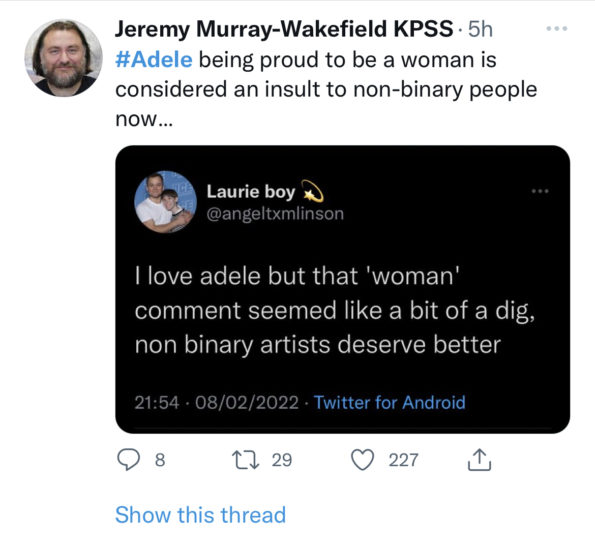
Task: Like the tweet with the heart icon
Action: 362,460
